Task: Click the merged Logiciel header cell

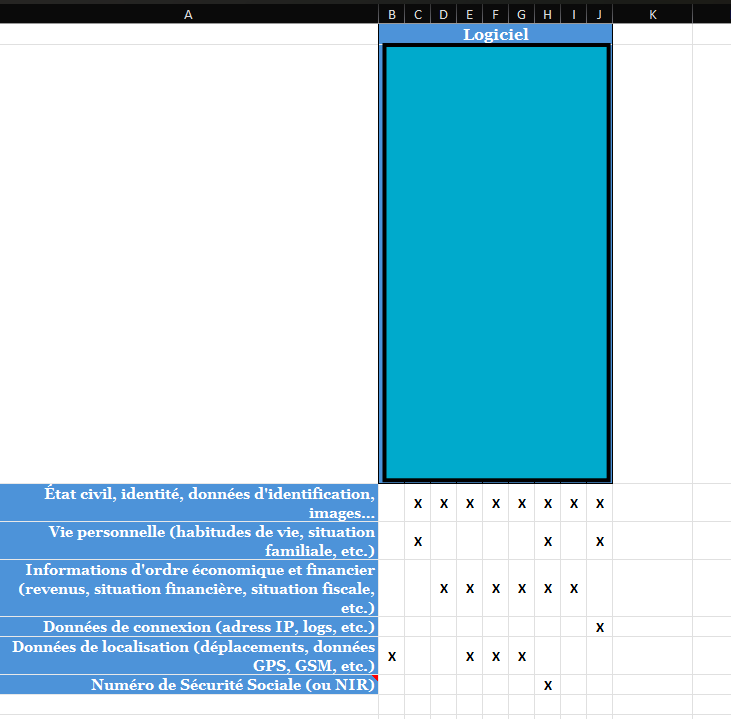Action: tap(495, 34)
